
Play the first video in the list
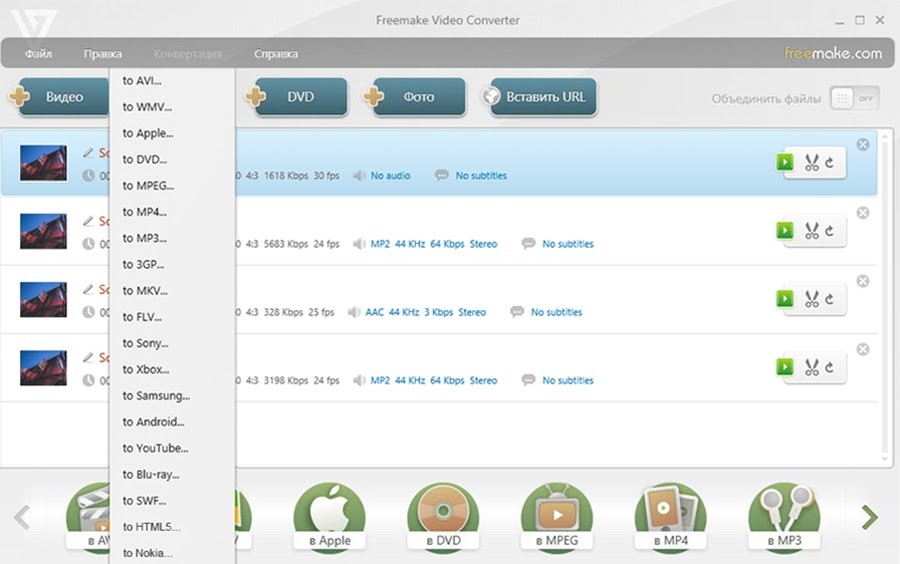pos(785,162)
